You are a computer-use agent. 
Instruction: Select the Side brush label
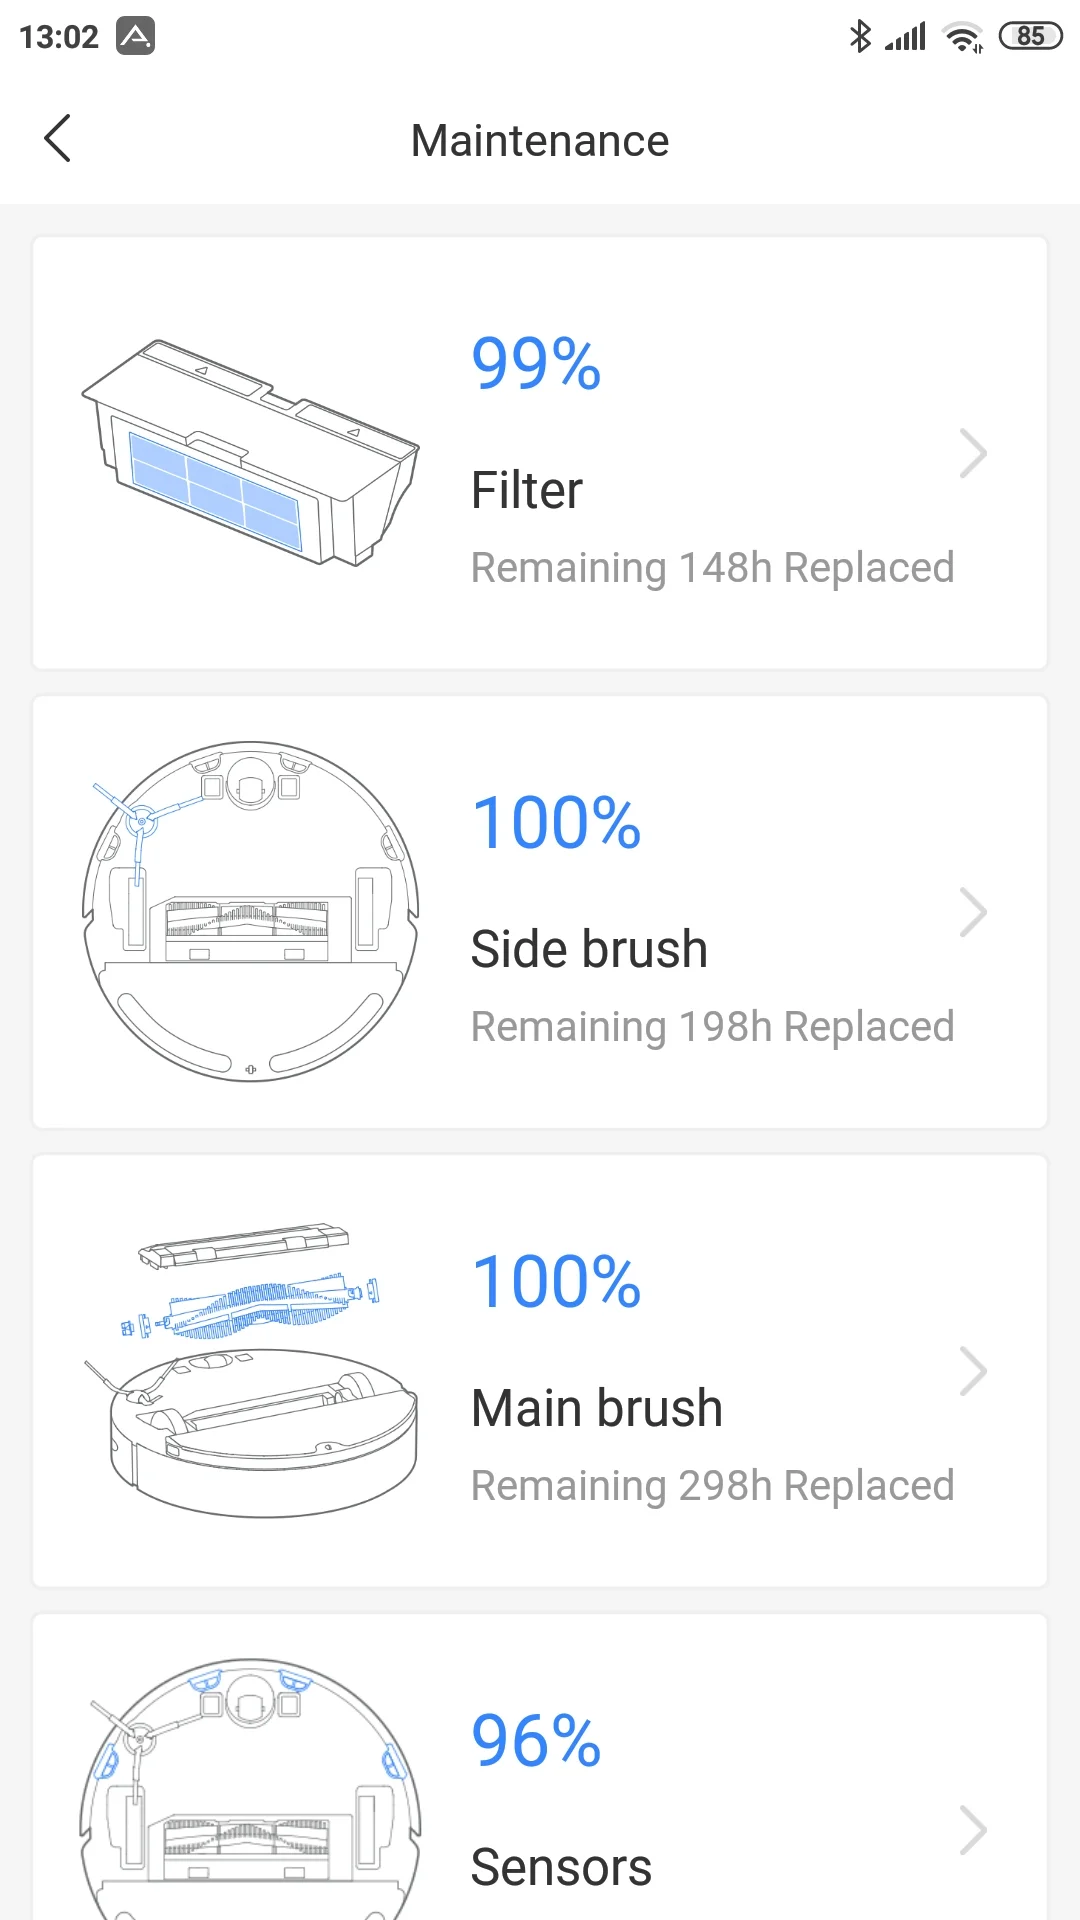tap(589, 949)
